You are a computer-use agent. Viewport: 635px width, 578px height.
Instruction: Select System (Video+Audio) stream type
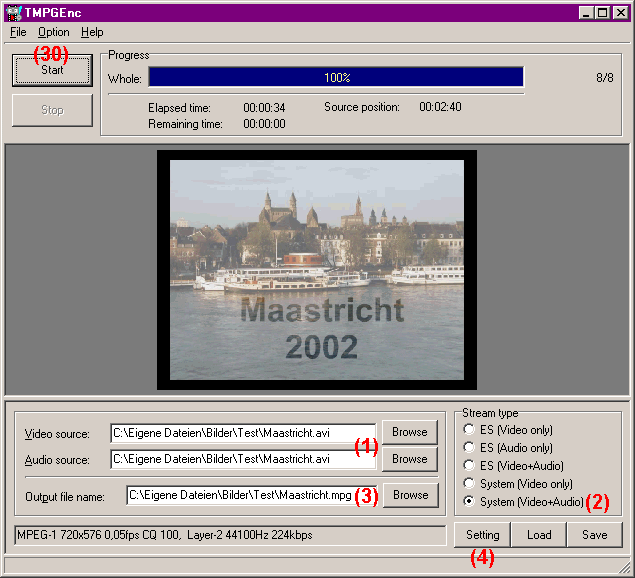pos(524,502)
